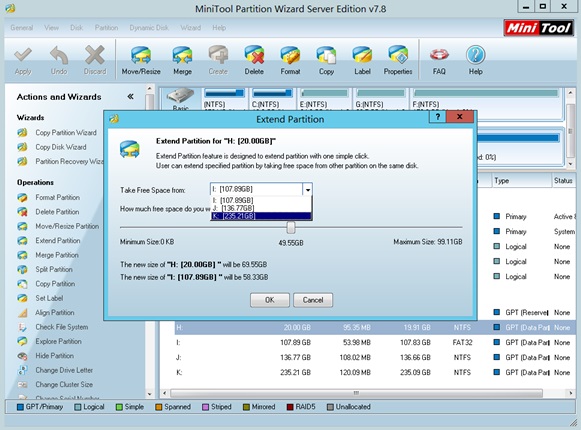This screenshot has width=581, height=430.
Task: Confirm with the OK button
Action: (x=270, y=300)
